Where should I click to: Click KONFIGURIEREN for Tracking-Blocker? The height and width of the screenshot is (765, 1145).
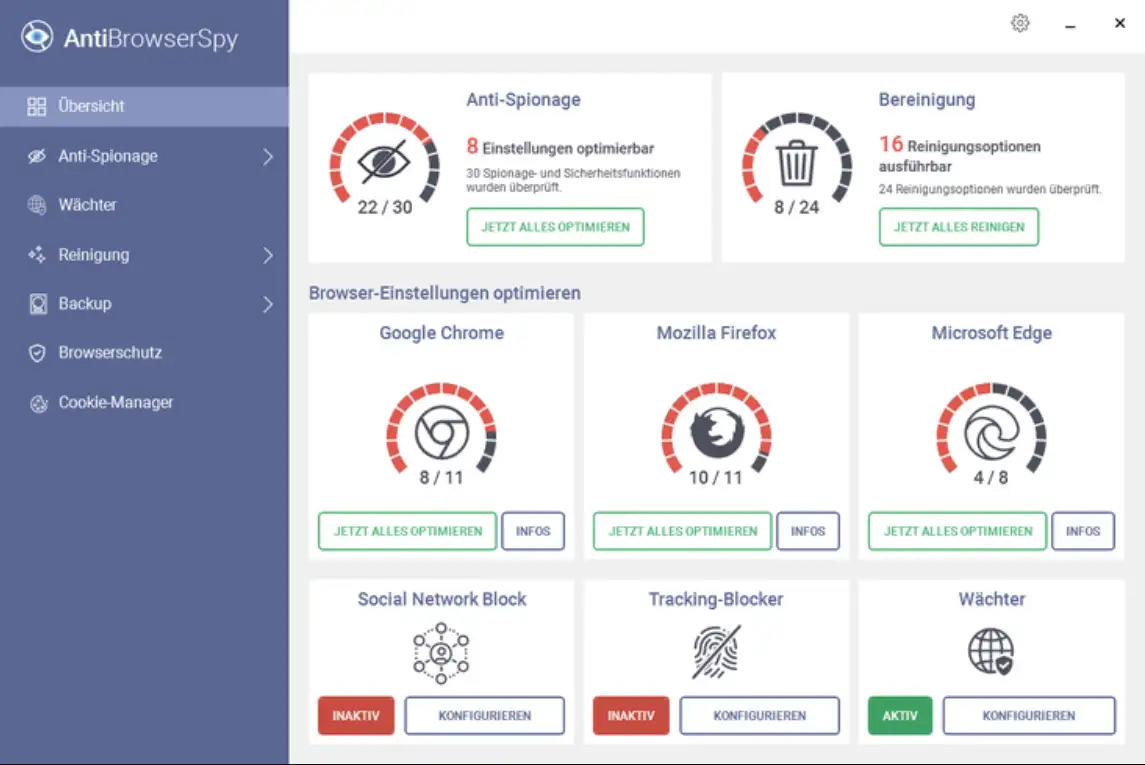tap(759, 716)
